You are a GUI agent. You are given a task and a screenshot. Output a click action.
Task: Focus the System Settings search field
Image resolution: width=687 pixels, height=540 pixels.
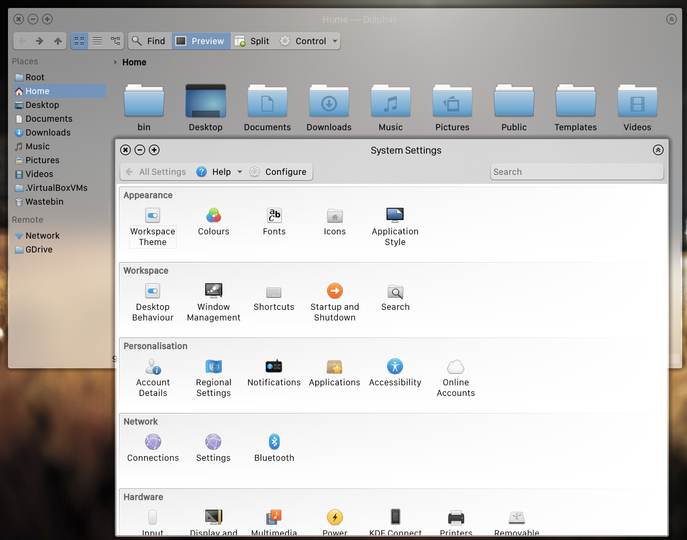577,172
